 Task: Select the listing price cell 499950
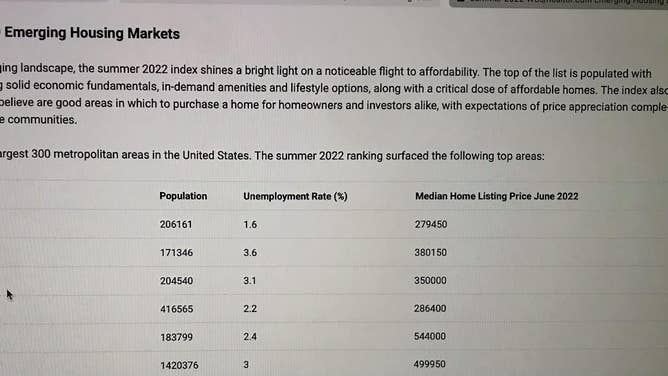pos(429,364)
